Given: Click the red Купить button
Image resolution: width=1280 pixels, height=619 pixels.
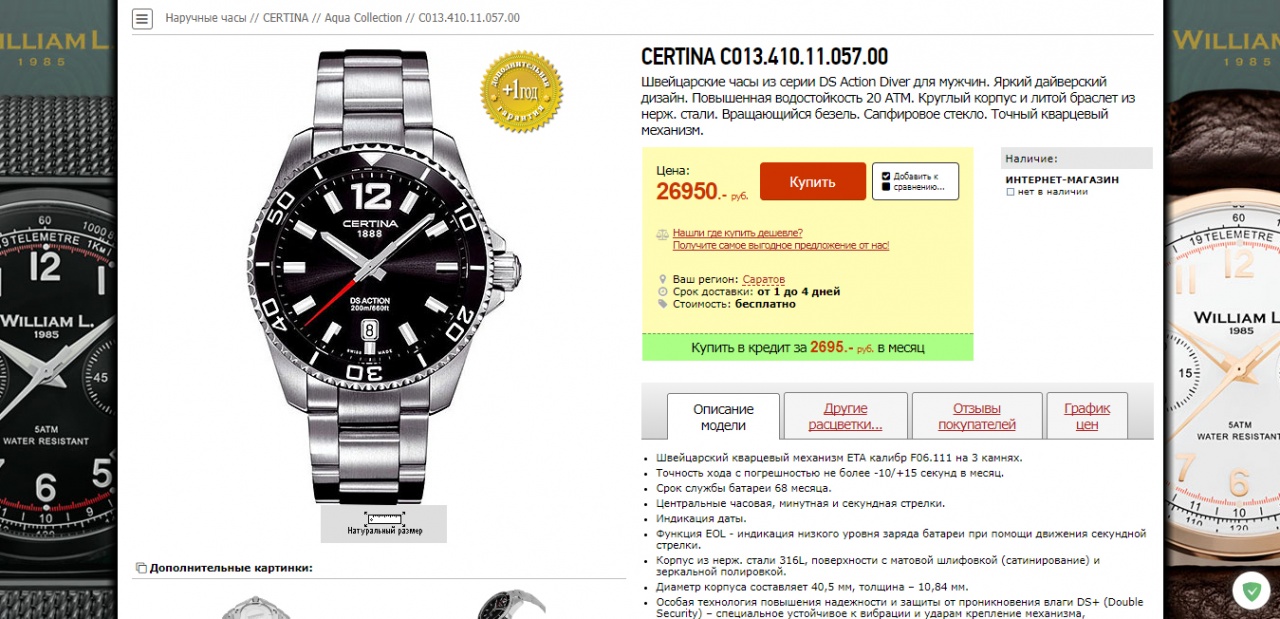Looking at the screenshot, I should (x=812, y=182).
